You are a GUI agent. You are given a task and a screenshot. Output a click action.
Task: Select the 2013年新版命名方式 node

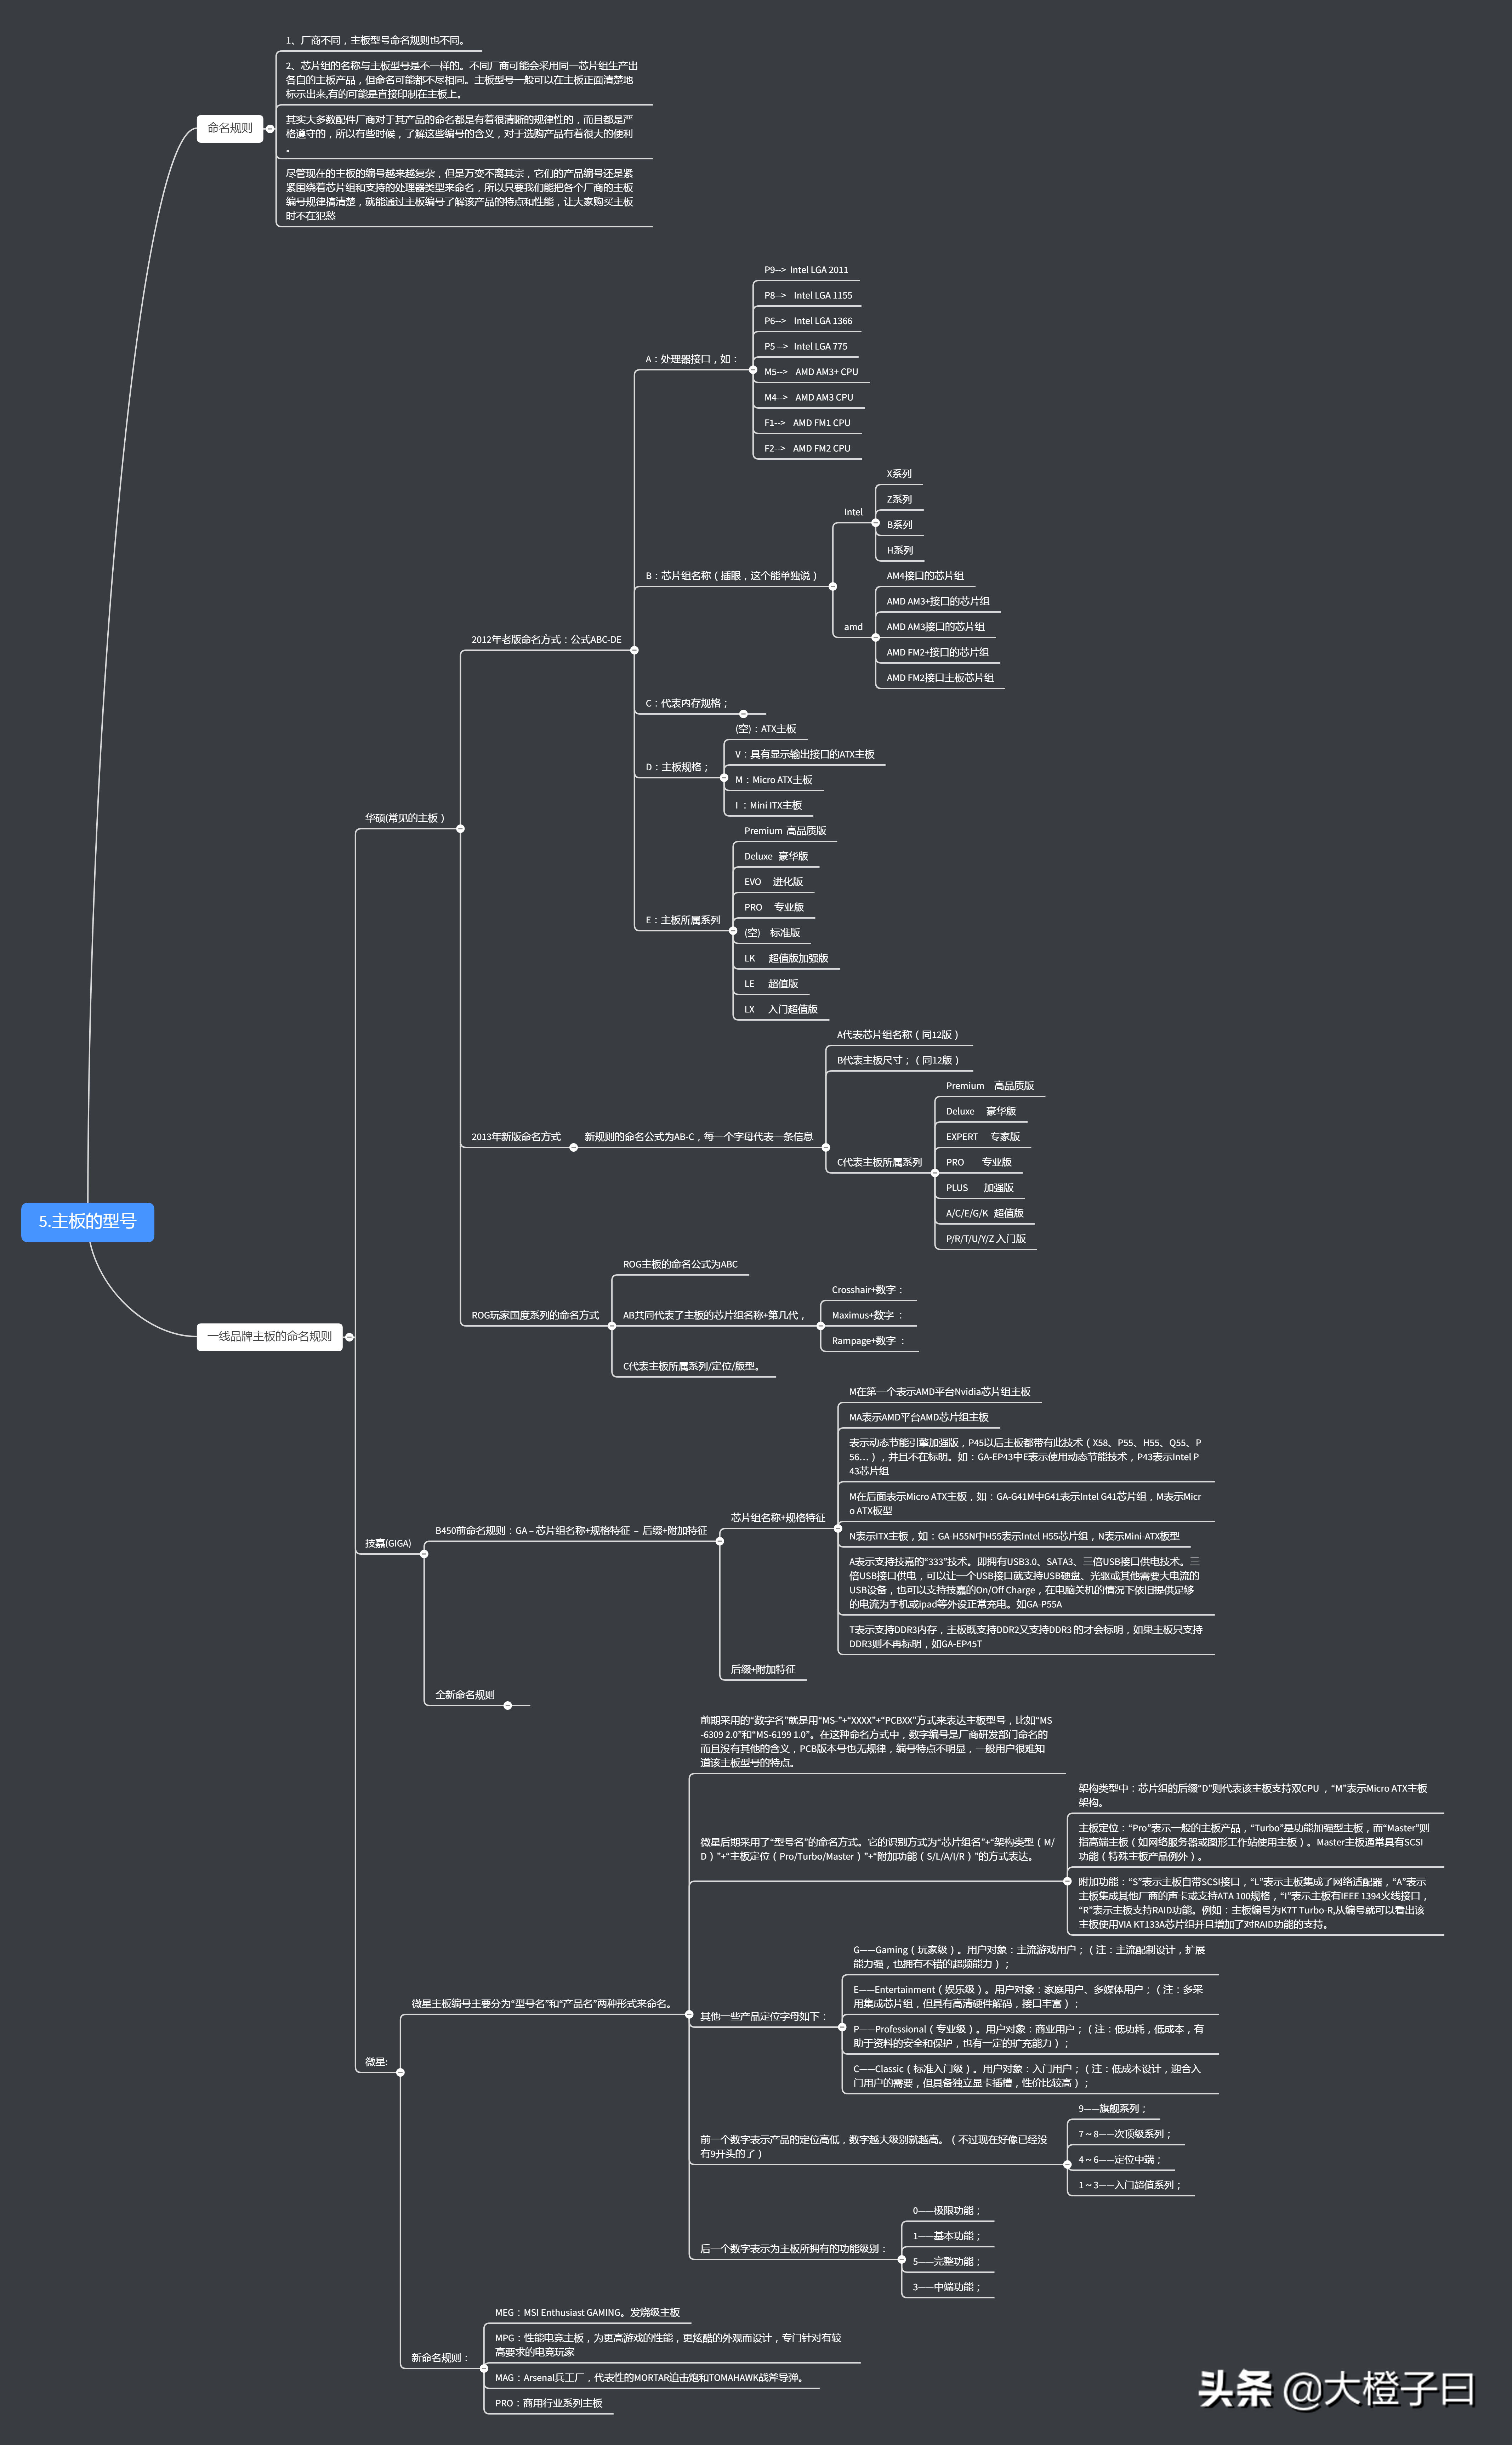516,1137
